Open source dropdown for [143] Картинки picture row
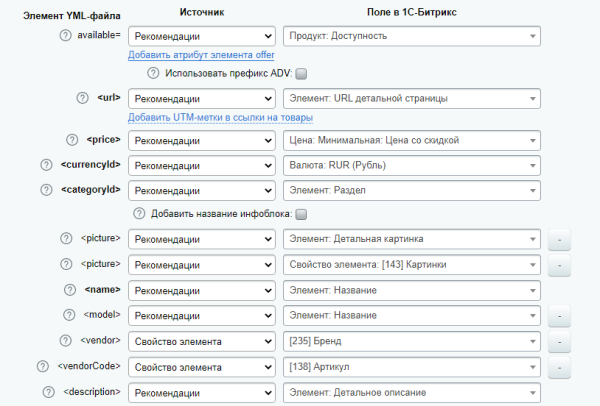The image size is (600, 406). tap(202, 265)
